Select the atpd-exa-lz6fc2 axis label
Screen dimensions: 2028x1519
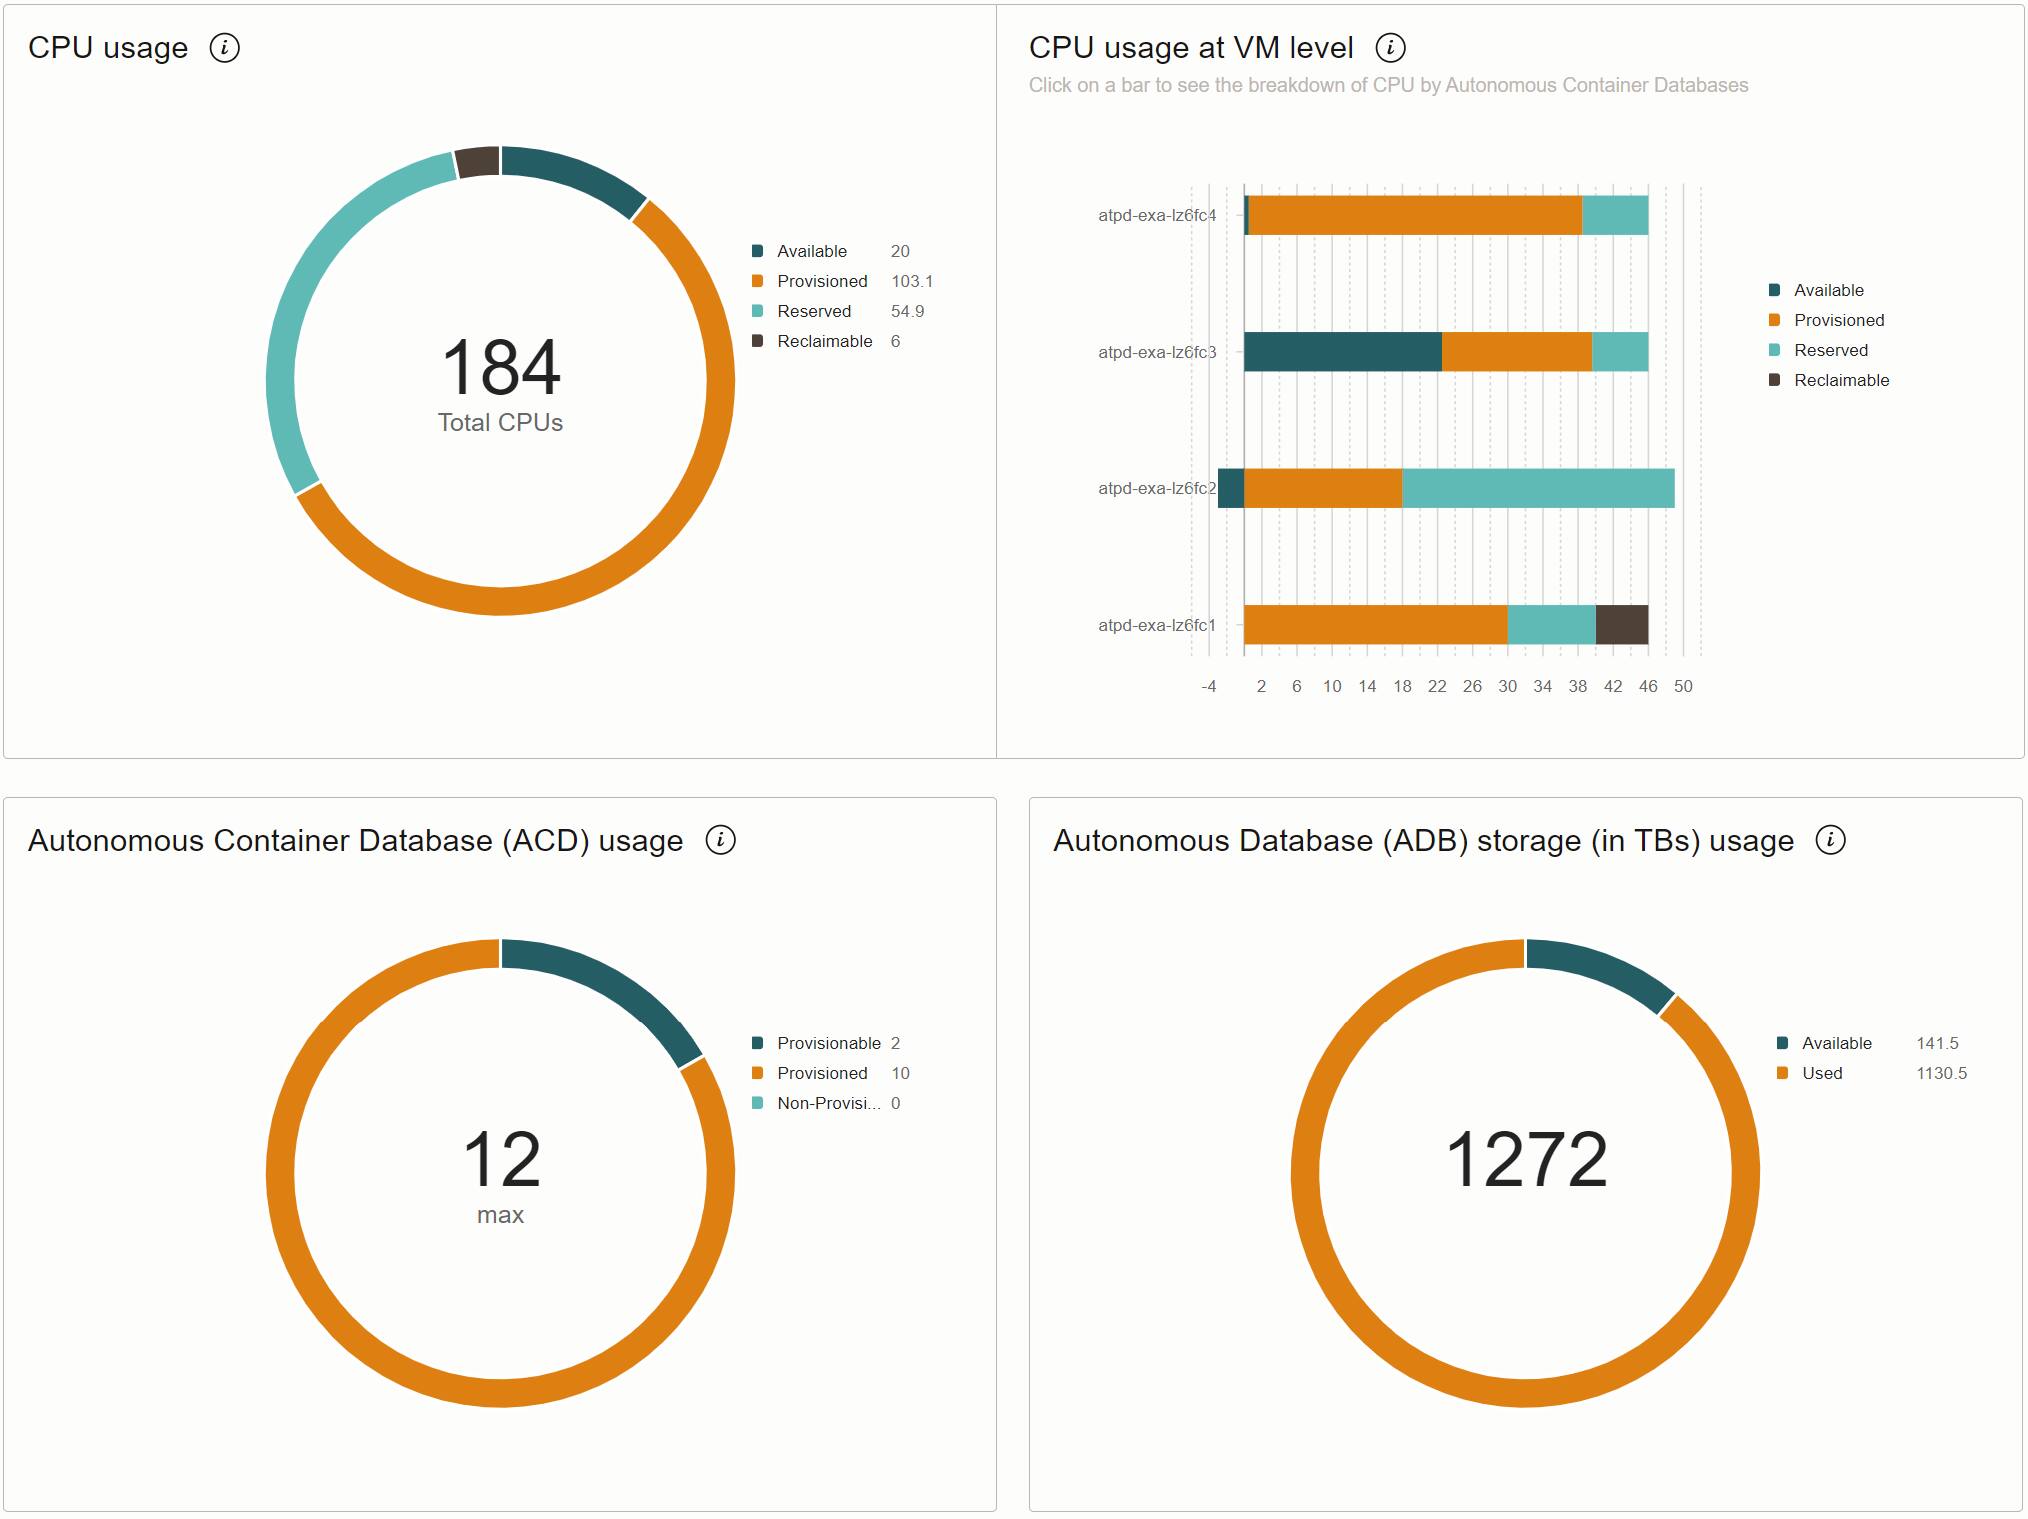tap(1157, 488)
